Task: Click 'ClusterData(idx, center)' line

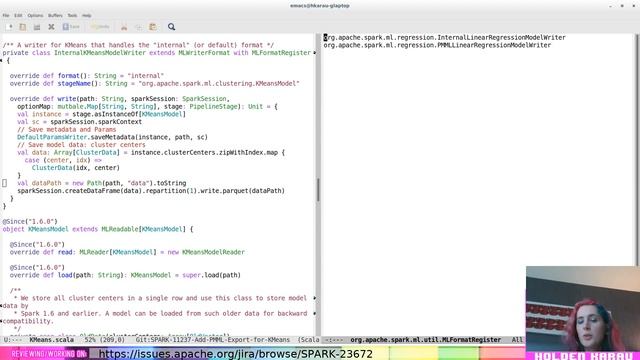Action: click(x=76, y=168)
